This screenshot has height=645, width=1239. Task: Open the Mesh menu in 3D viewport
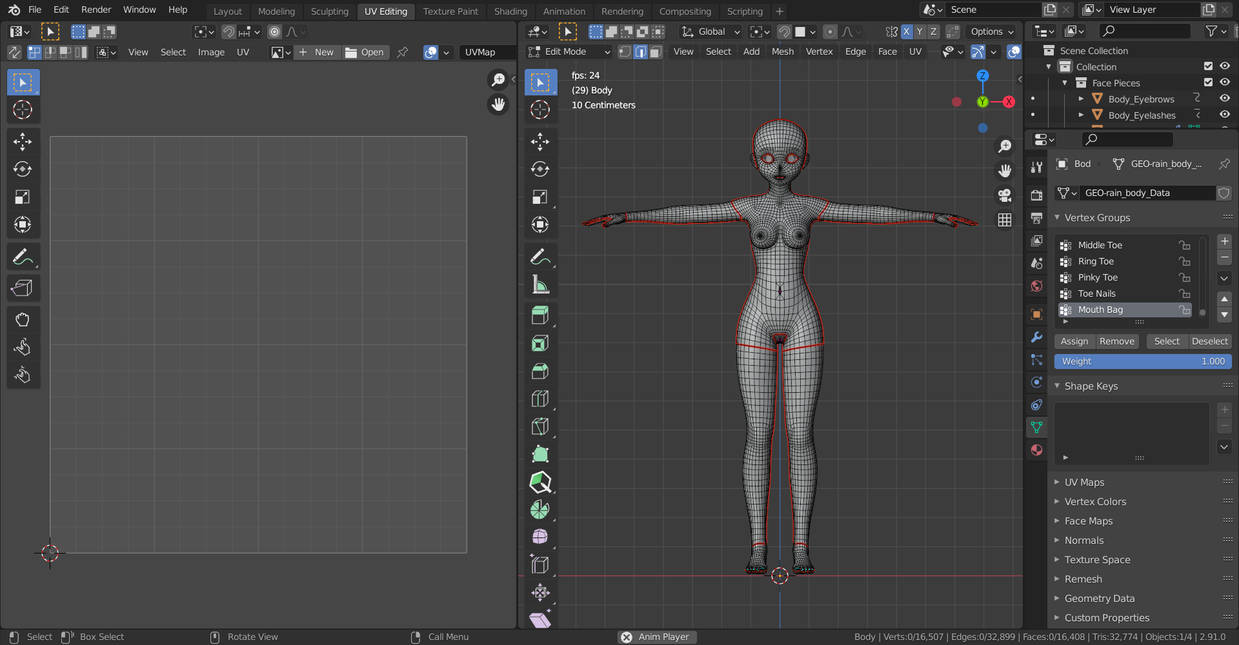point(783,51)
